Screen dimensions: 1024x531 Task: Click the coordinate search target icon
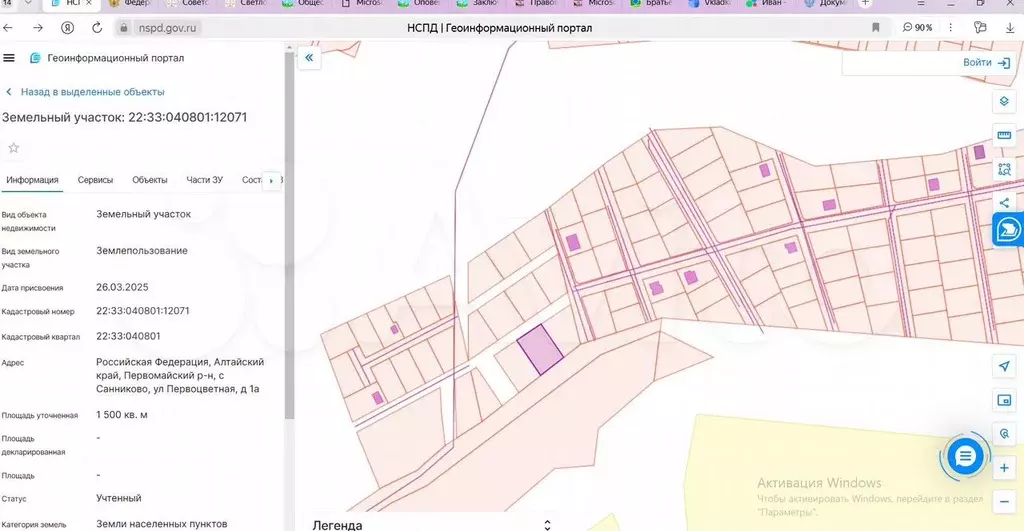[x=1004, y=434]
